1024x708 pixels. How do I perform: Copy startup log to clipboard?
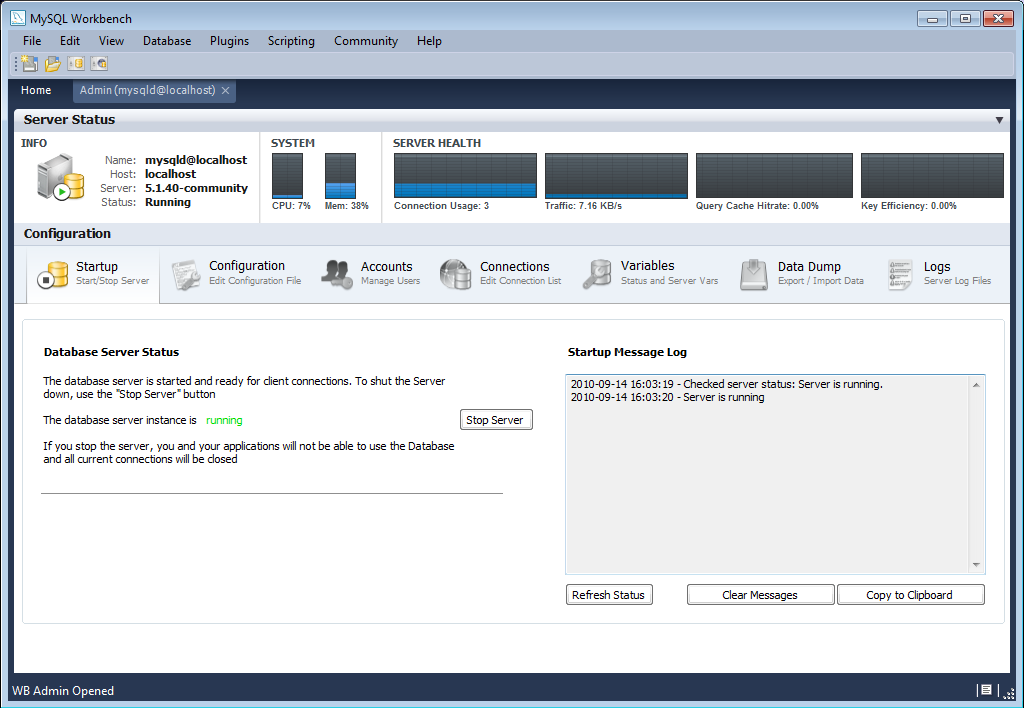pos(910,594)
